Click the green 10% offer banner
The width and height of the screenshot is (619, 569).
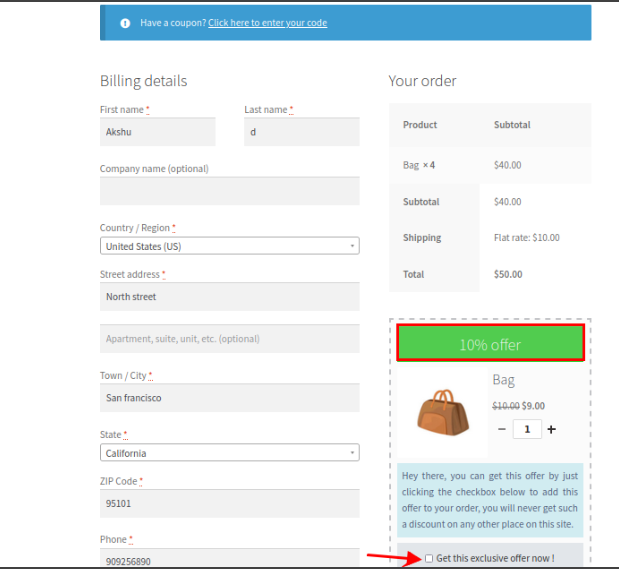[490, 344]
